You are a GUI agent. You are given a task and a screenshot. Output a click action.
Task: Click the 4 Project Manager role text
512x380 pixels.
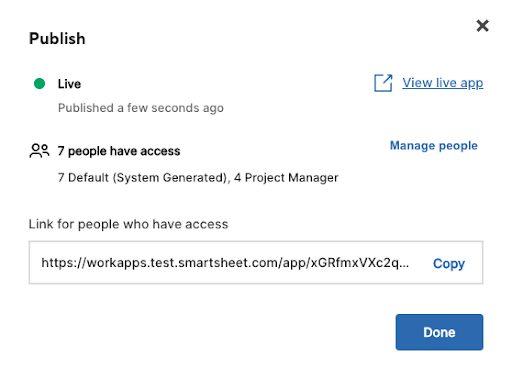(x=286, y=178)
